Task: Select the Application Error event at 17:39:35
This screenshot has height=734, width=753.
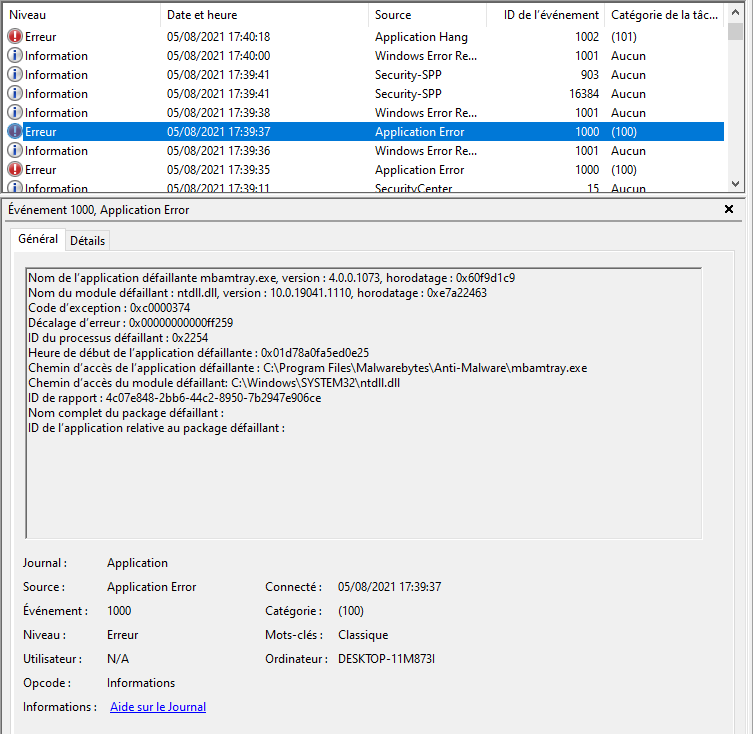Action: click(x=364, y=170)
